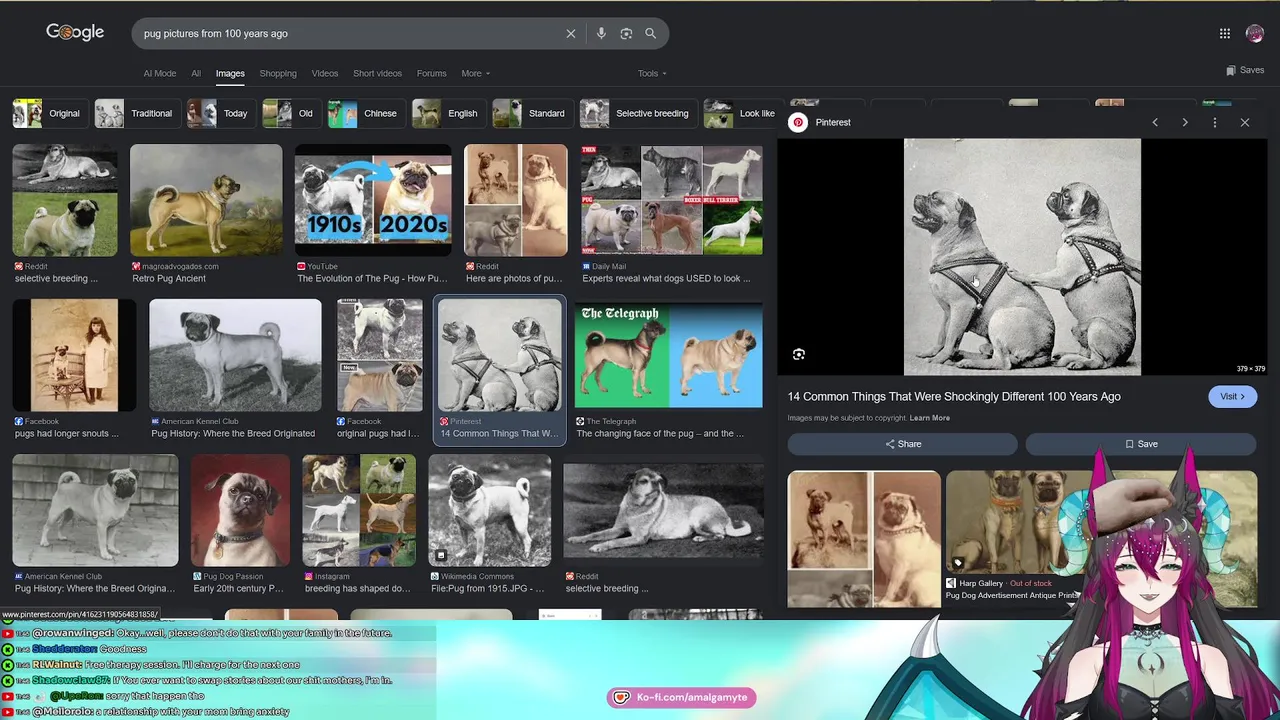This screenshot has width=1280, height=720.
Task: Switch to the All results tab
Action: 196,73
